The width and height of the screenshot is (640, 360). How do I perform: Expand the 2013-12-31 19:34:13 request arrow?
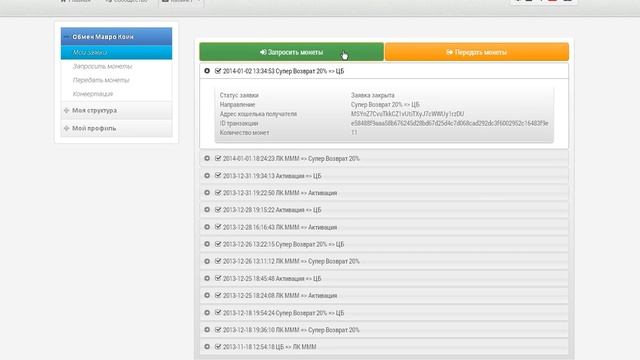point(207,176)
